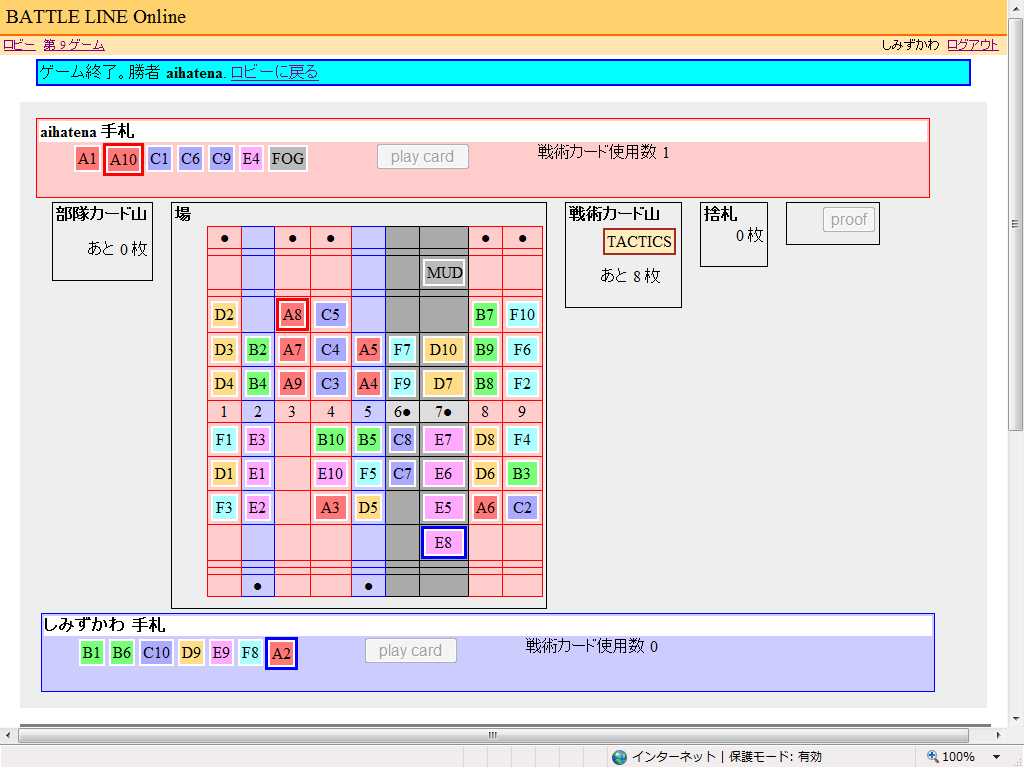Open the 100% zoom level dropdown
The height and width of the screenshot is (768, 1024).
(997, 757)
